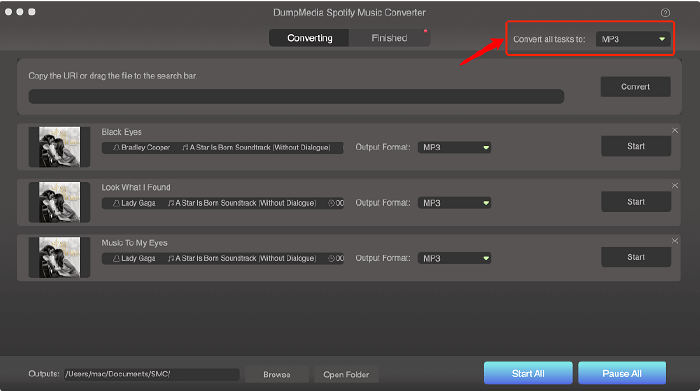Image resolution: width=700 pixels, height=391 pixels.
Task: Expand Output Format dropdown for Look What I Found
Action: pyautogui.click(x=454, y=203)
